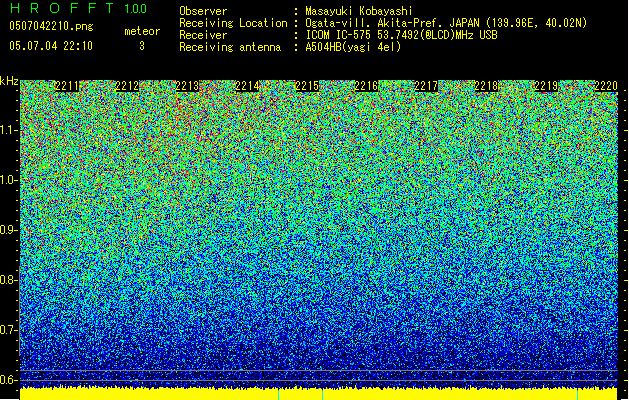Click the 2212 time marker

tap(127, 86)
